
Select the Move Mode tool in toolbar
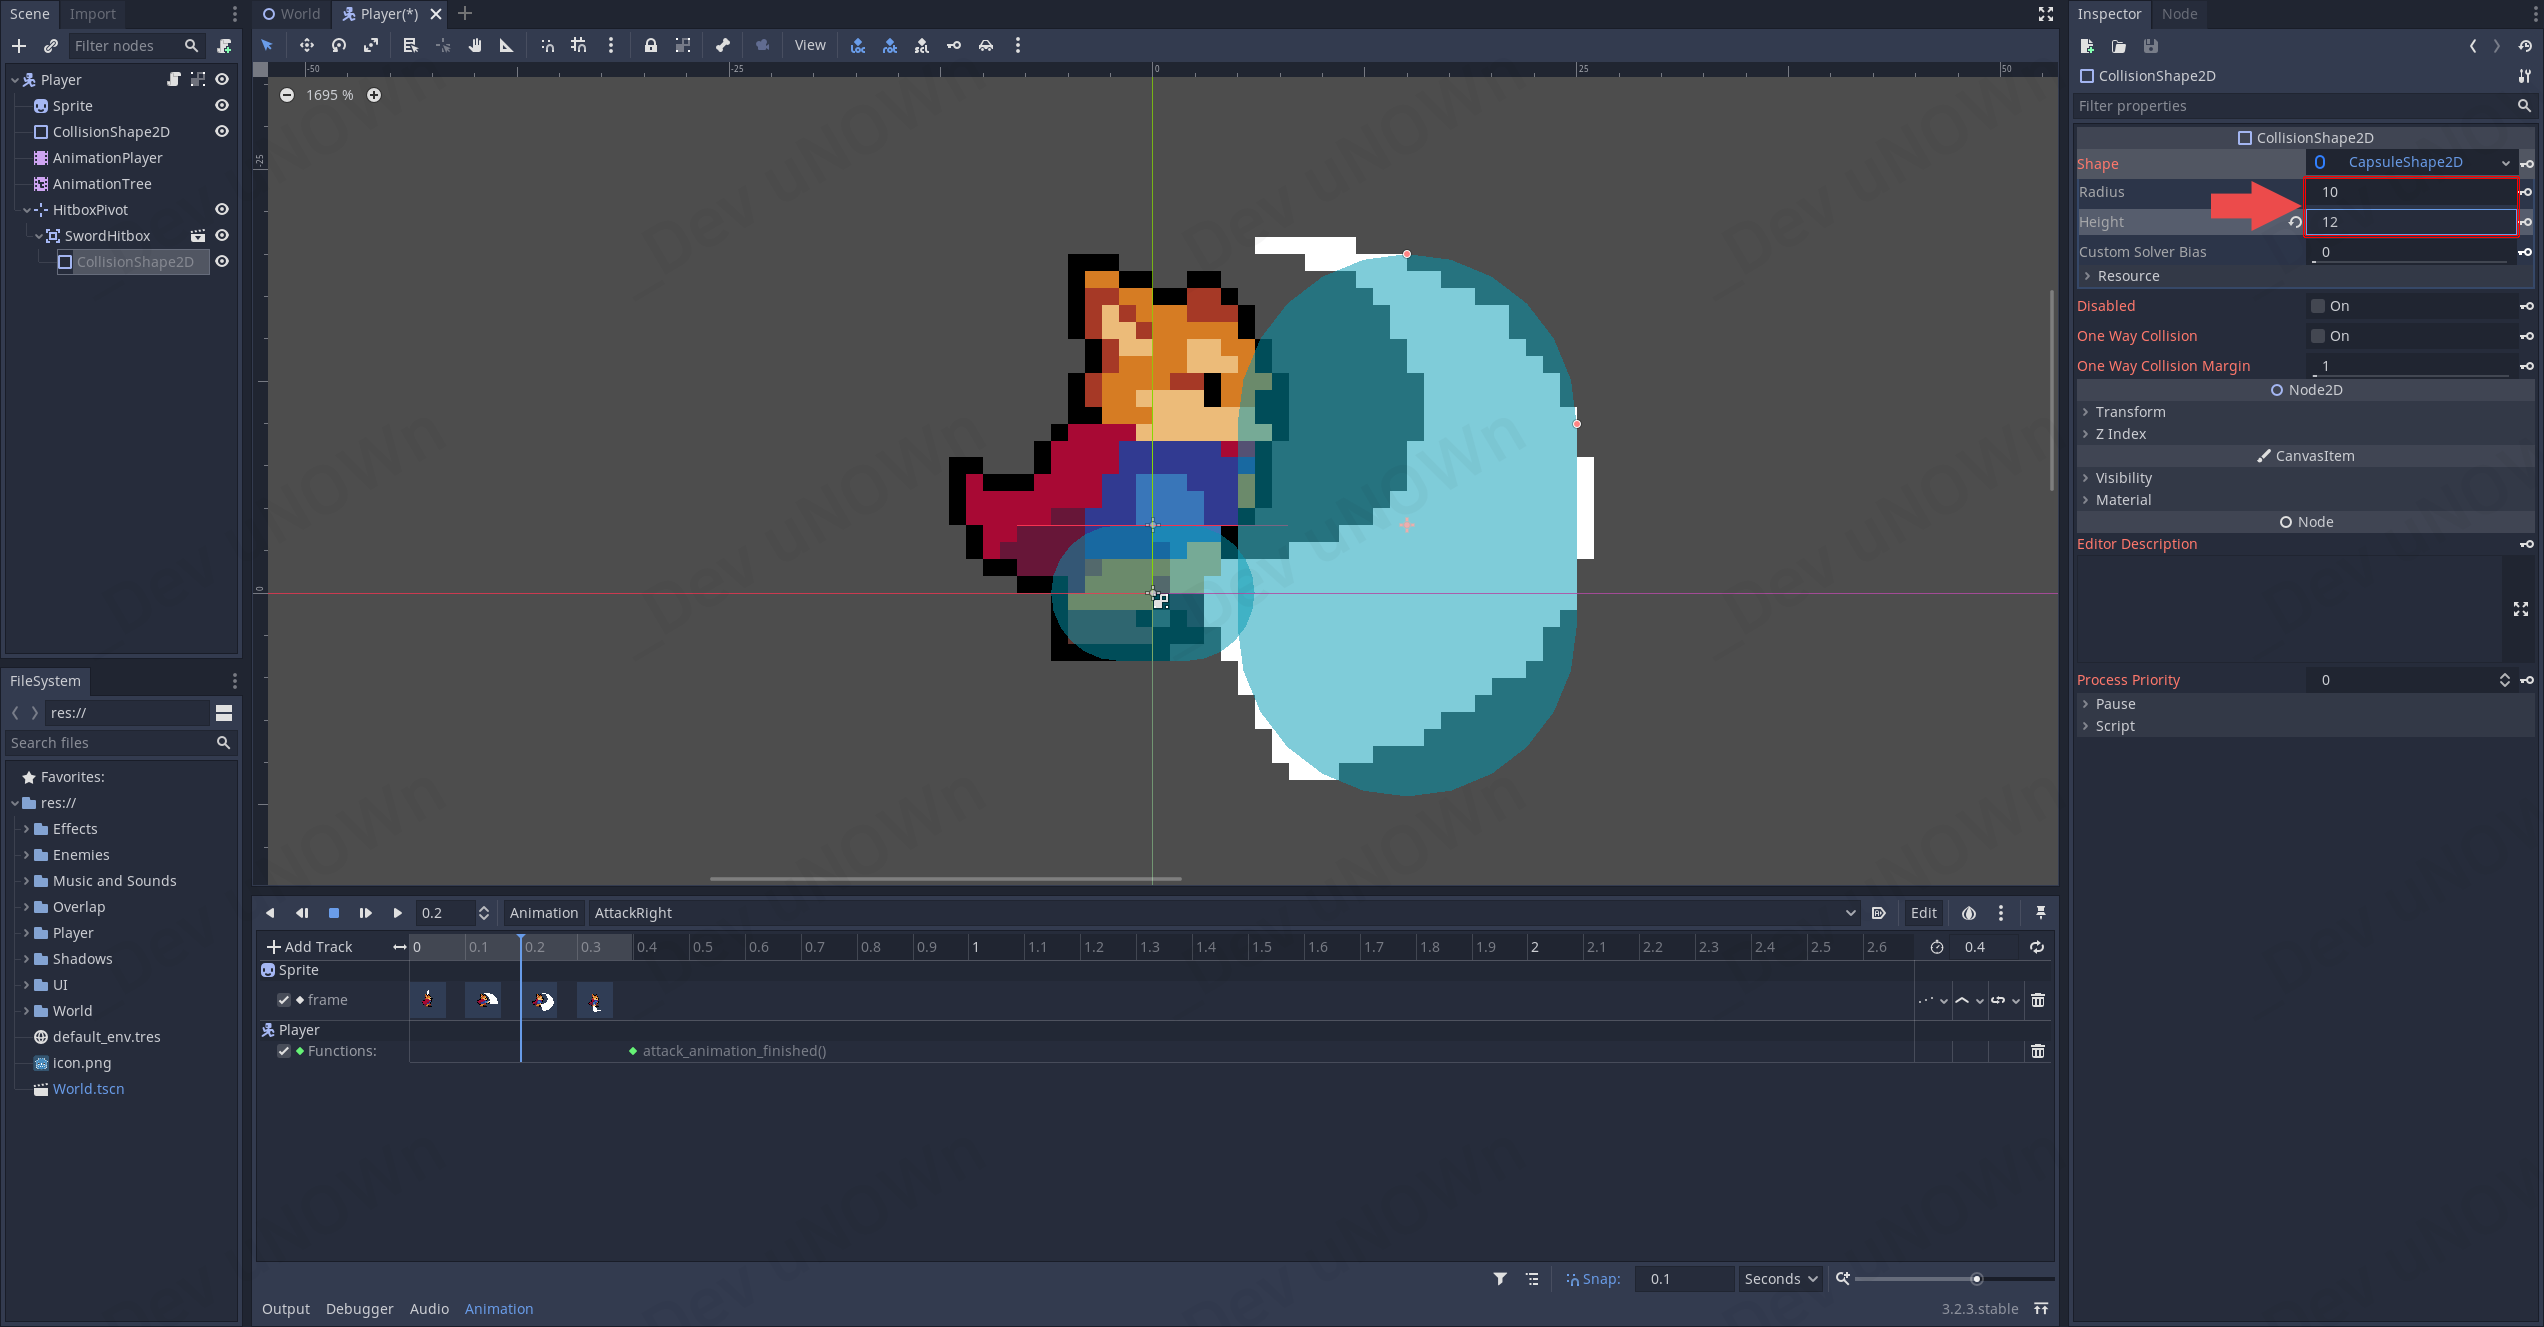(x=306, y=45)
